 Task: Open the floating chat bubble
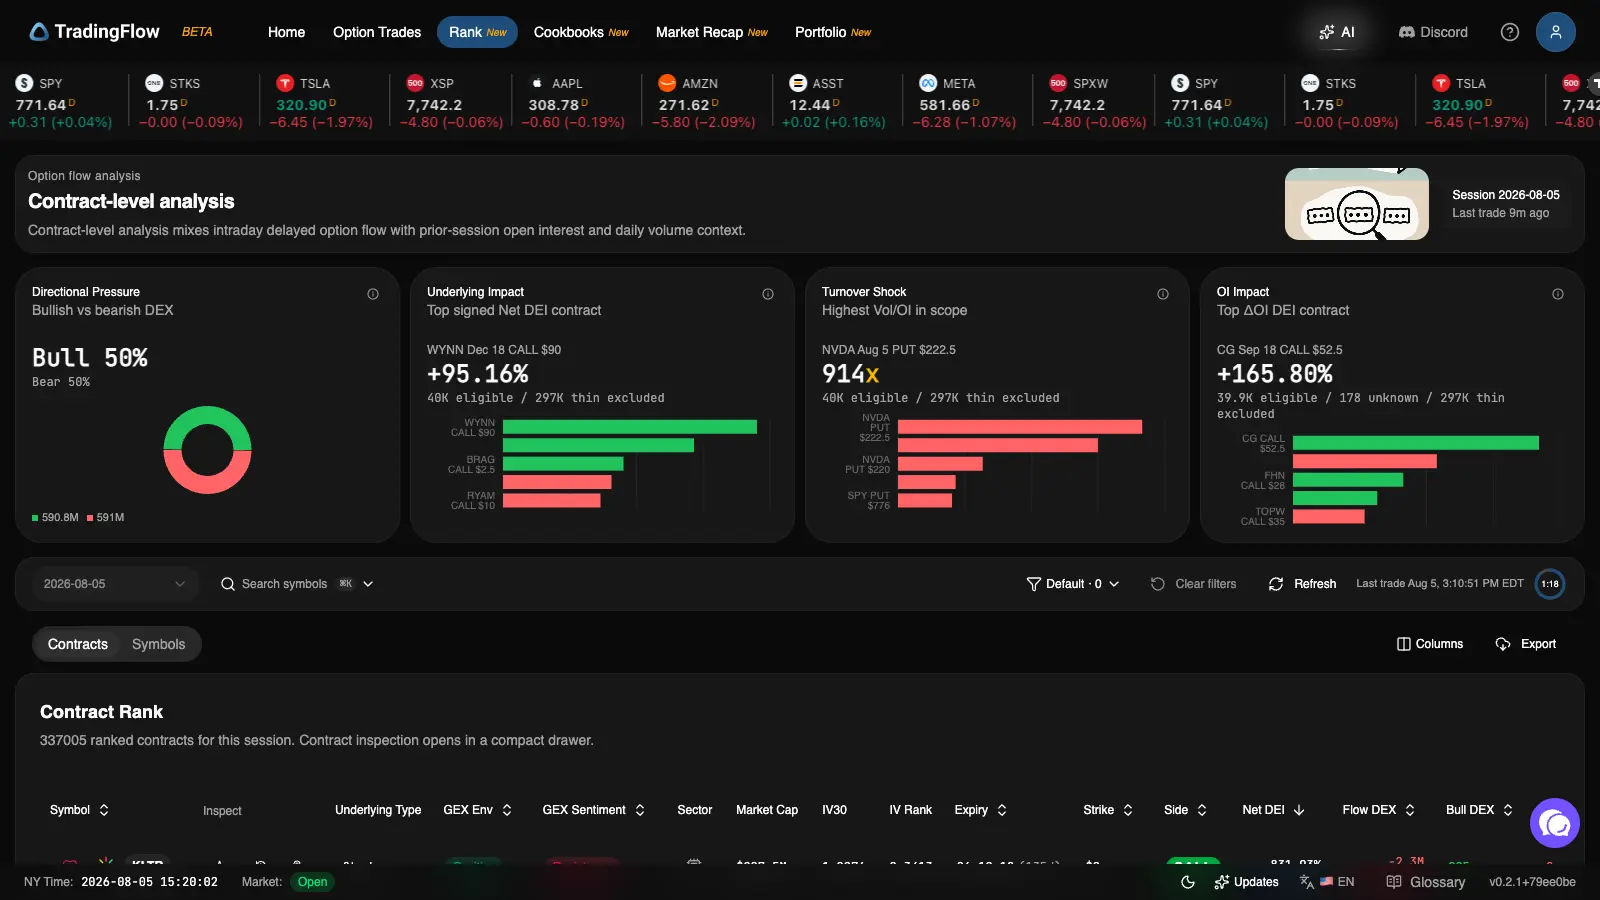click(x=1555, y=823)
